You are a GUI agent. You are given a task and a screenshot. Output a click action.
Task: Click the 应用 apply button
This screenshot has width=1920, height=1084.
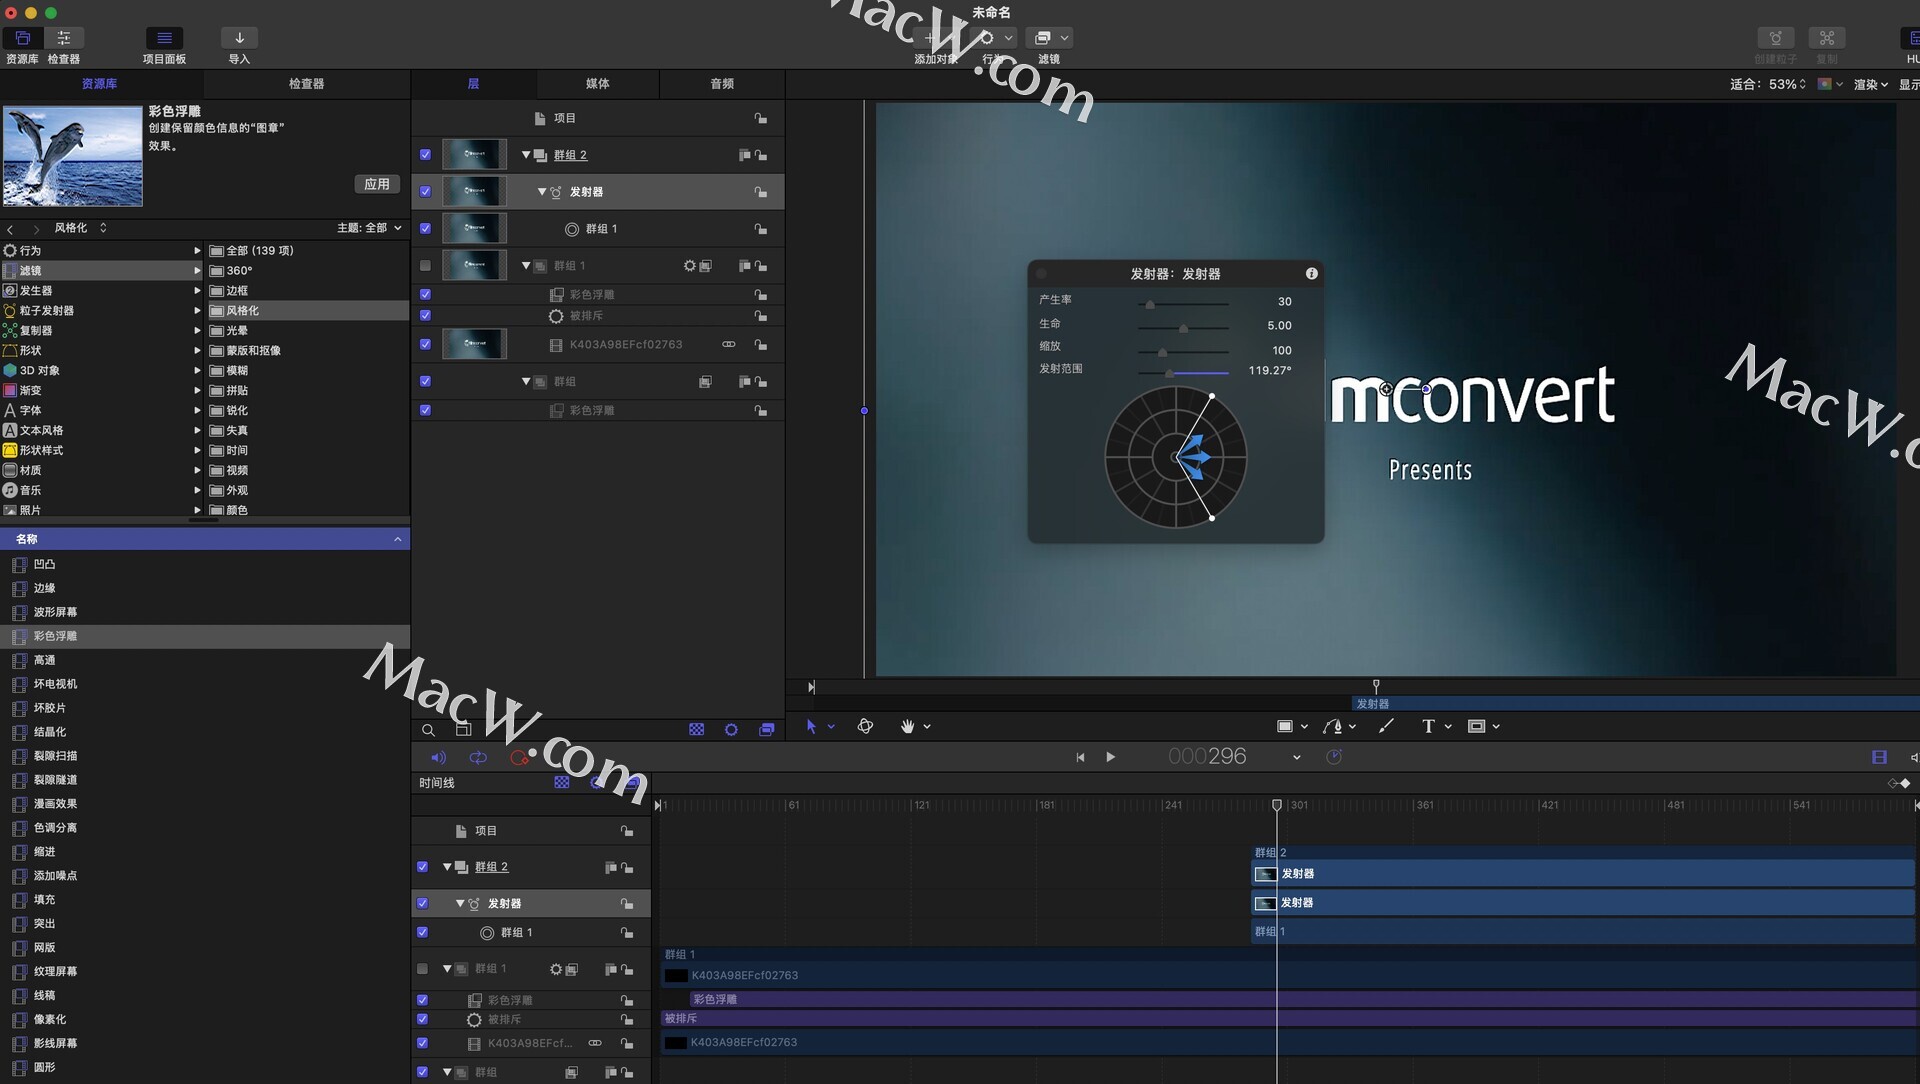point(376,184)
